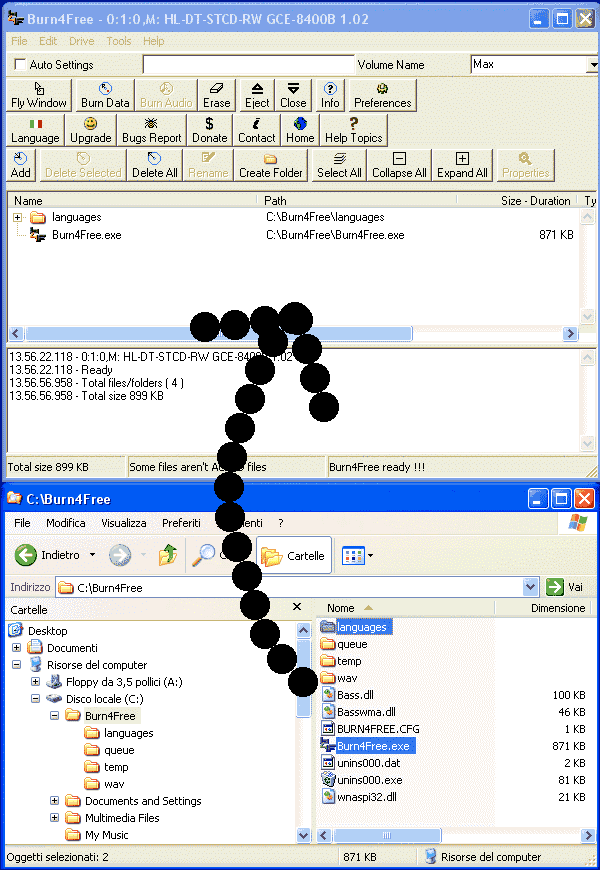Image resolution: width=600 pixels, height=870 pixels.
Task: Select BURN4FREE.CFG file
Action: click(378, 729)
